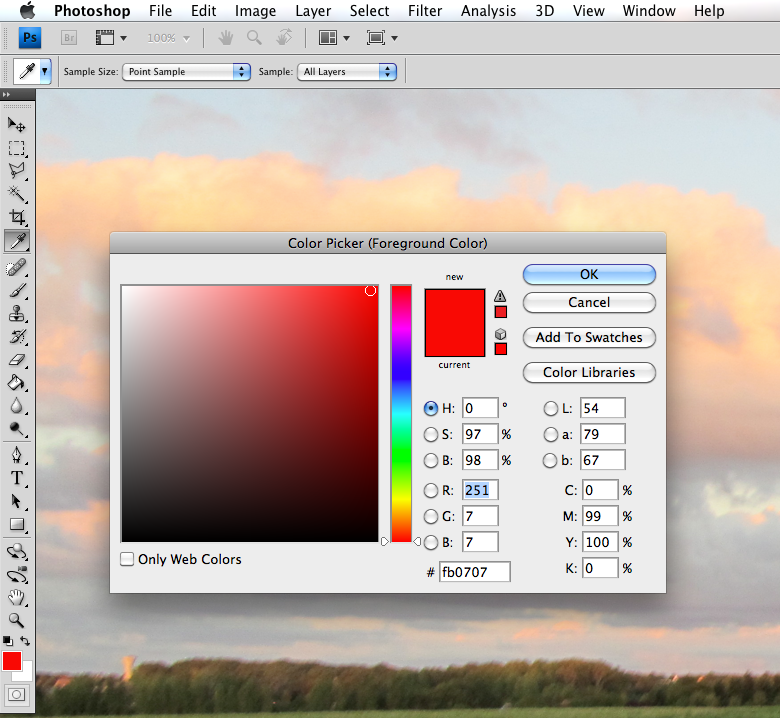Select the Move tool

click(x=16, y=124)
